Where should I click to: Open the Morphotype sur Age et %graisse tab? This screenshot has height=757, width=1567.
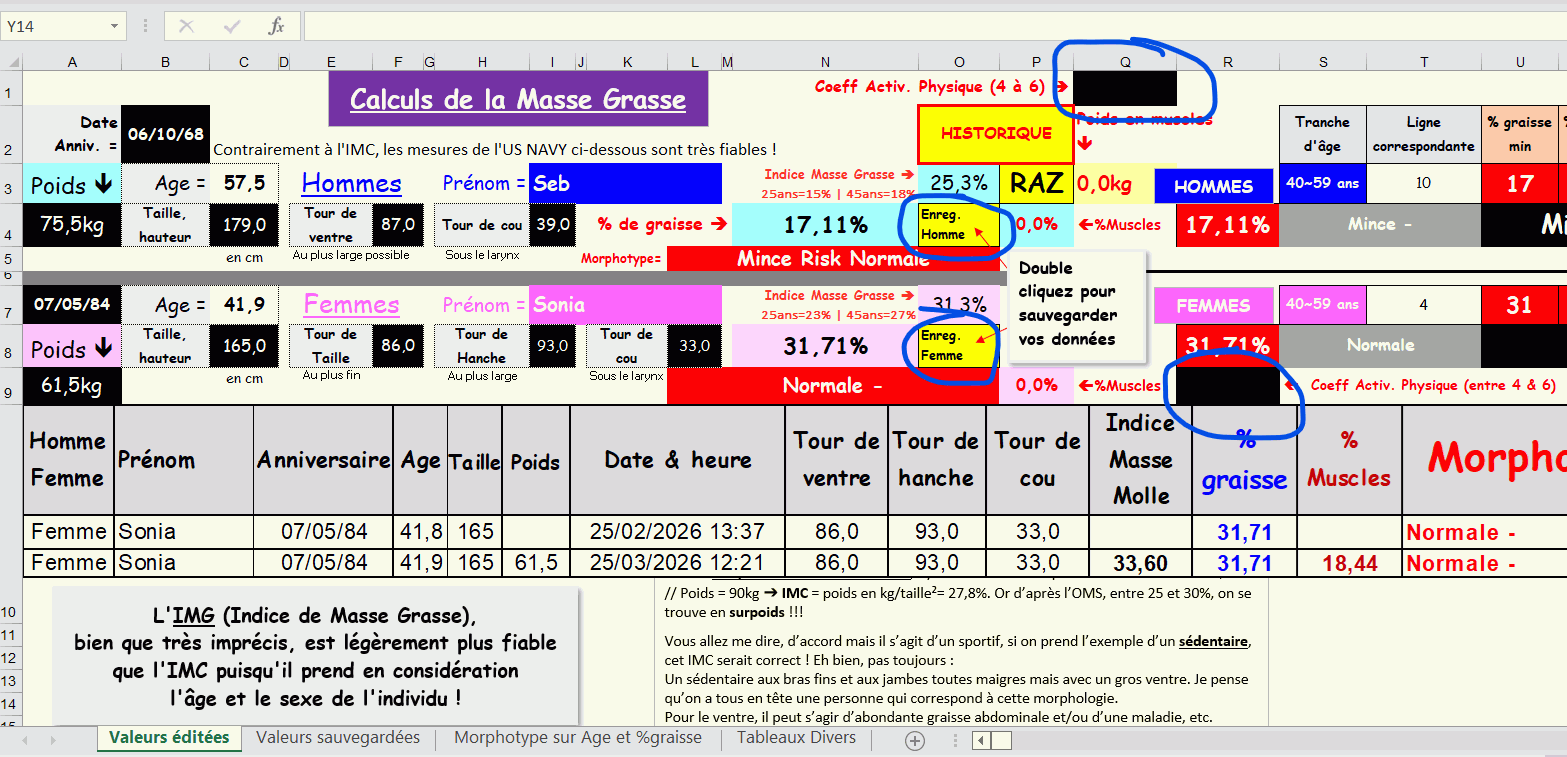577,738
